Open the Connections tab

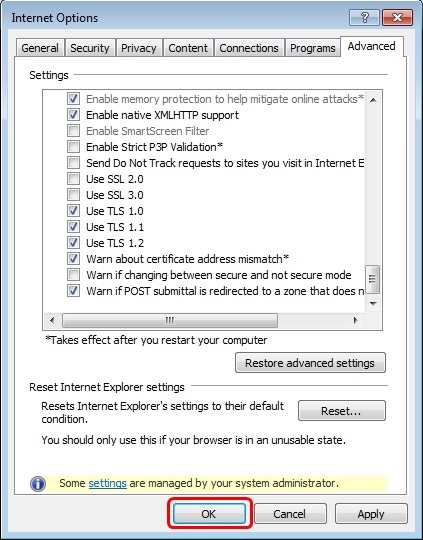tap(249, 48)
